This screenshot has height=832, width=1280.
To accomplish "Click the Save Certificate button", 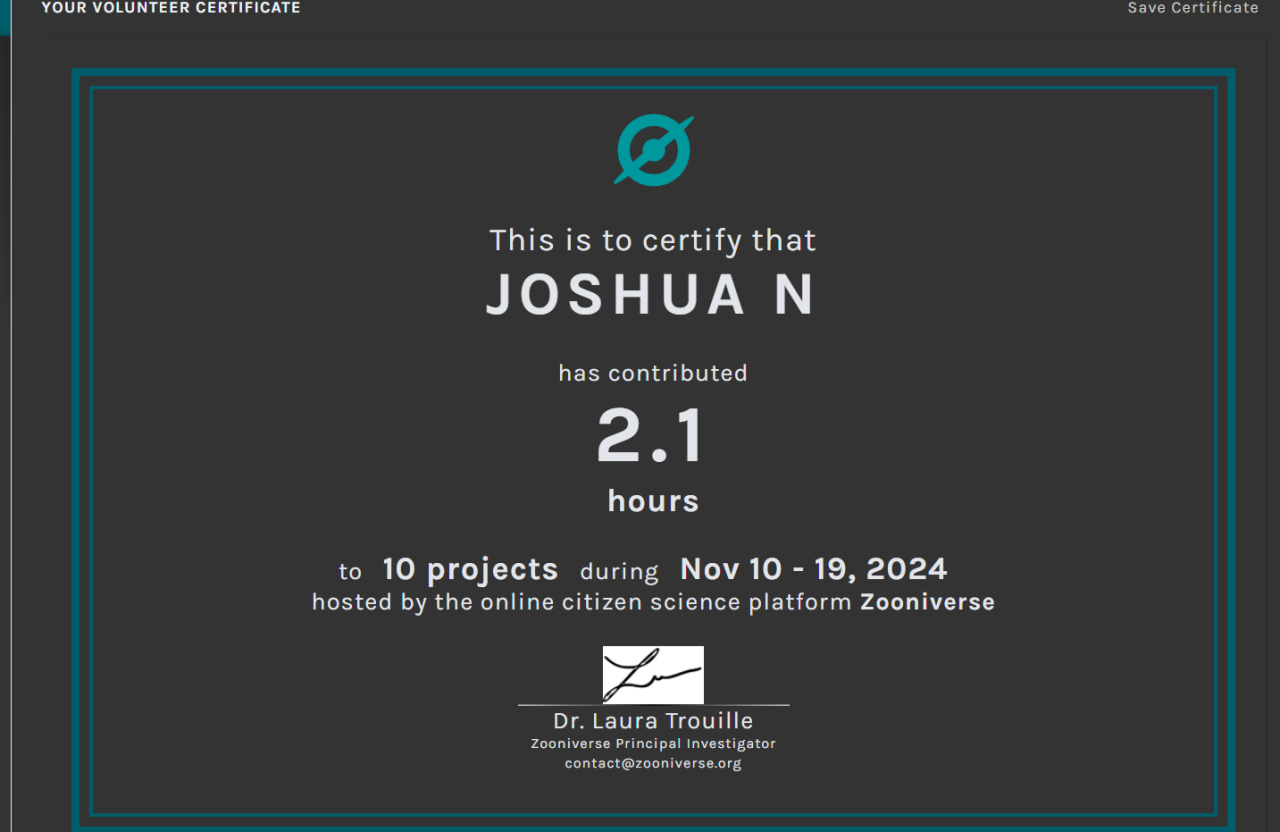I will [1192, 8].
